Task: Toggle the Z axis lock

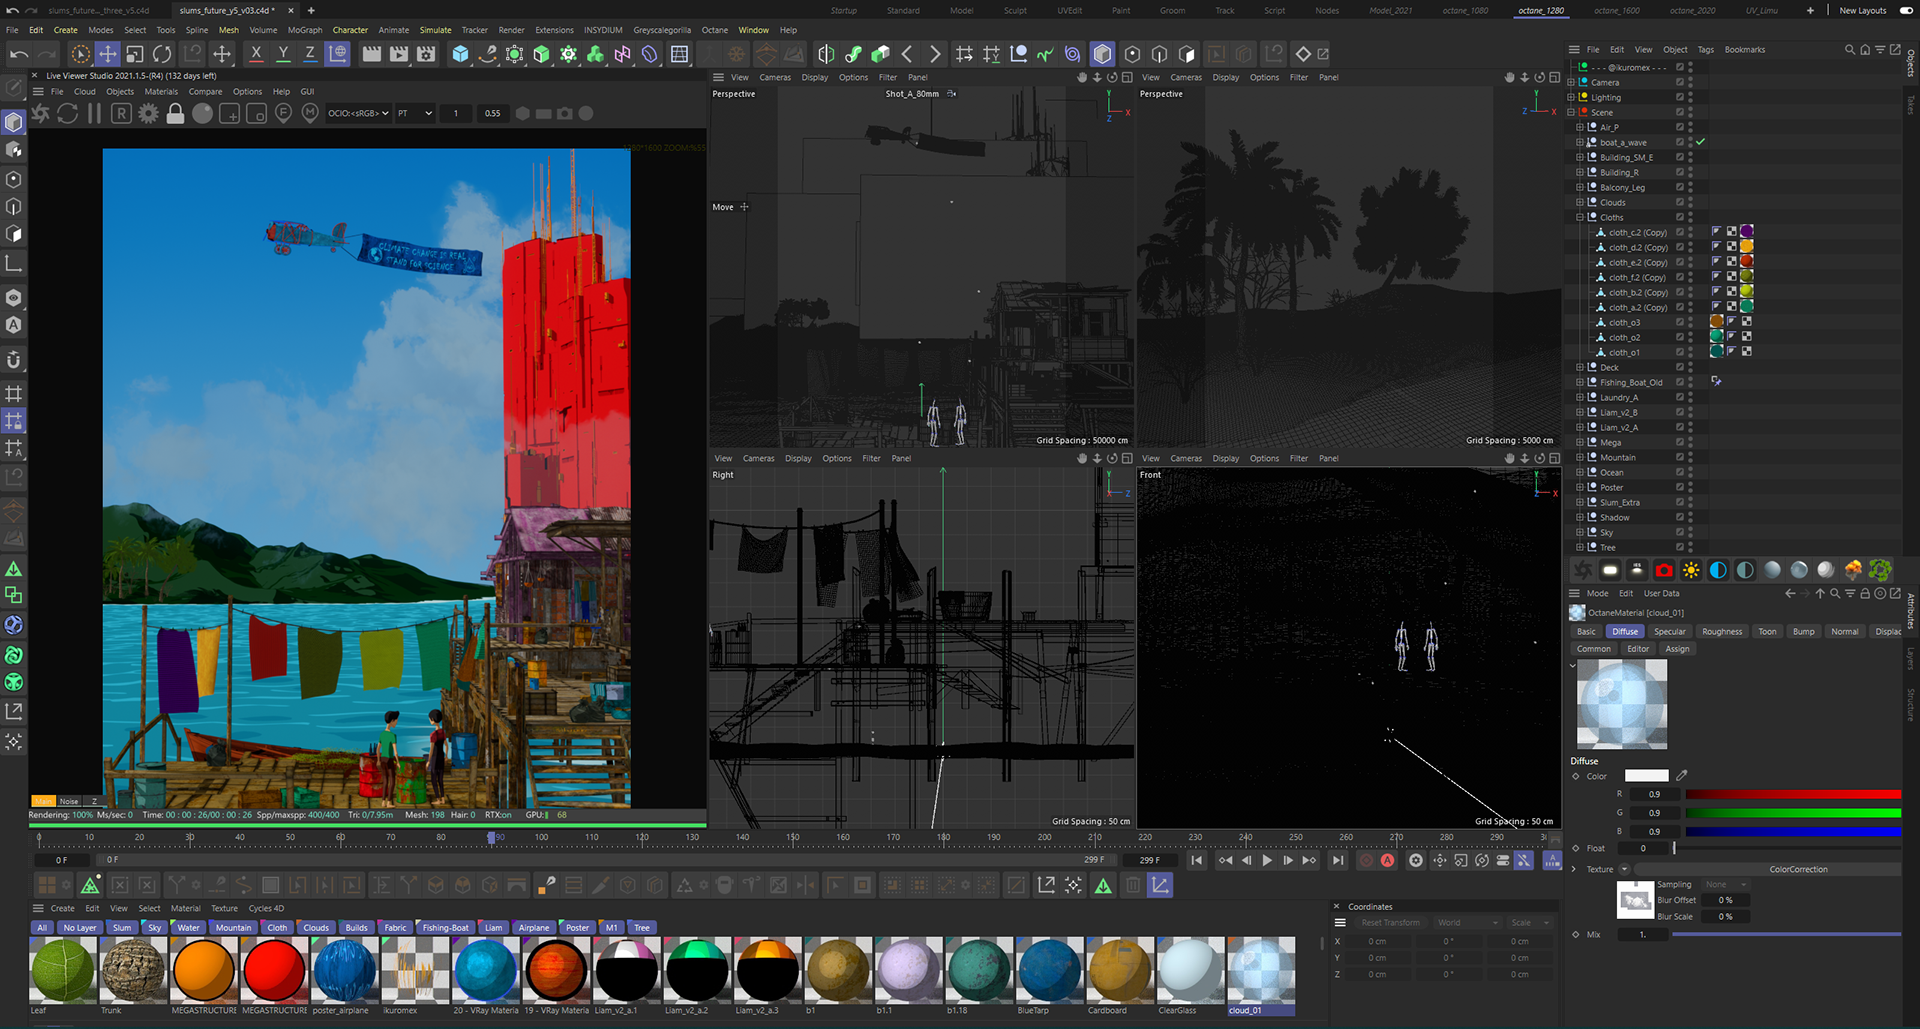Action: [x=310, y=54]
